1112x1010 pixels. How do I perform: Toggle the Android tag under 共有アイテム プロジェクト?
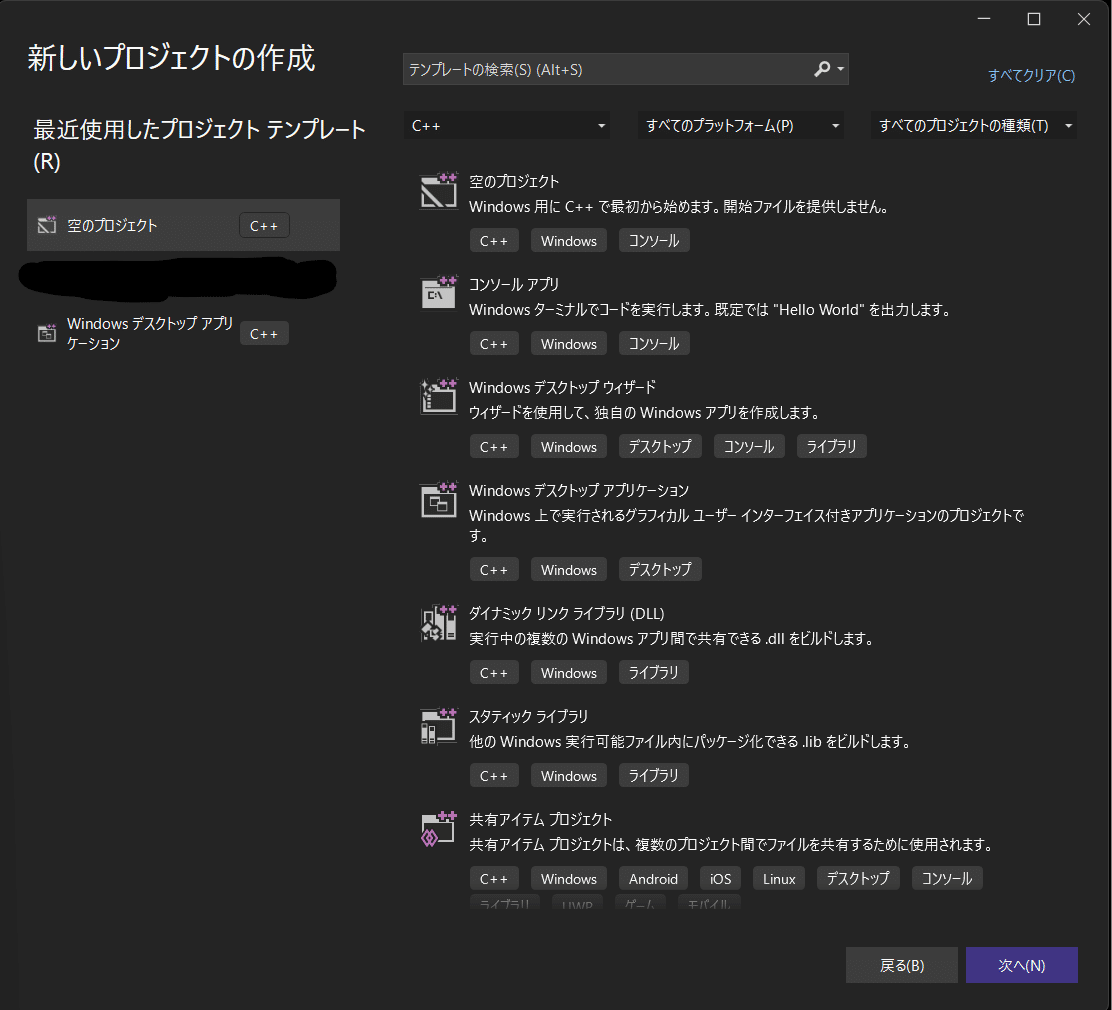click(653, 878)
